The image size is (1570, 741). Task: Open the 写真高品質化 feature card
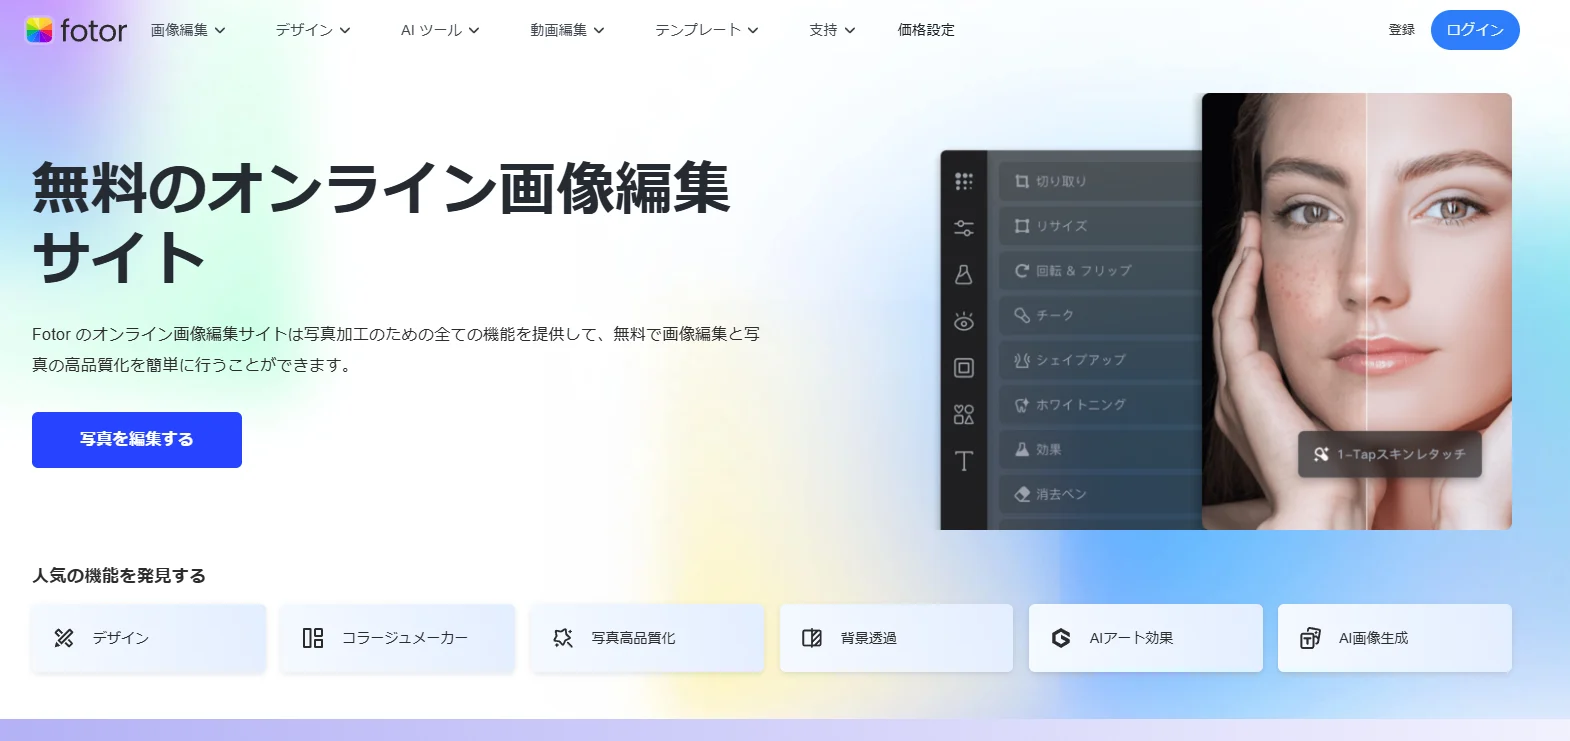[x=647, y=638]
